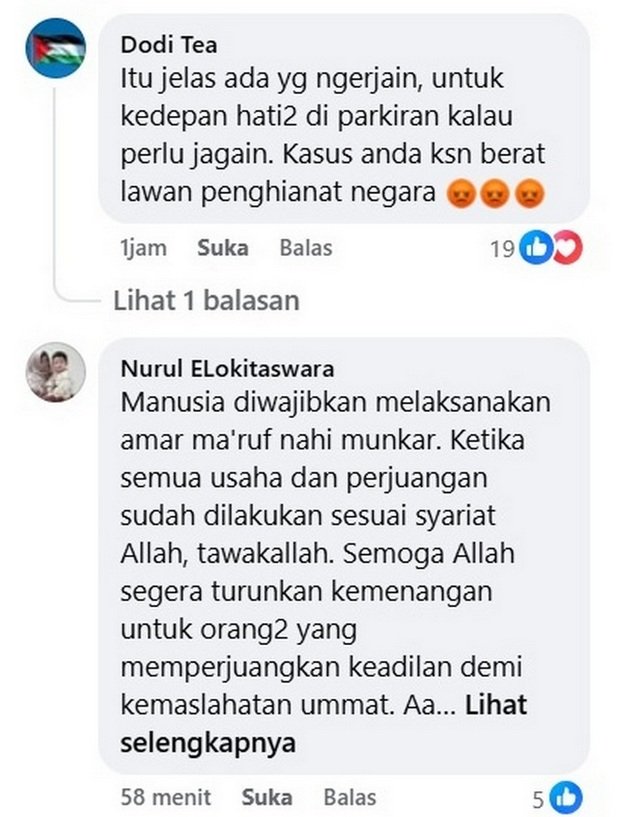Click the last angry emoji after 'negara'
Viewport: 640px width, 817px height.
tap(530, 194)
